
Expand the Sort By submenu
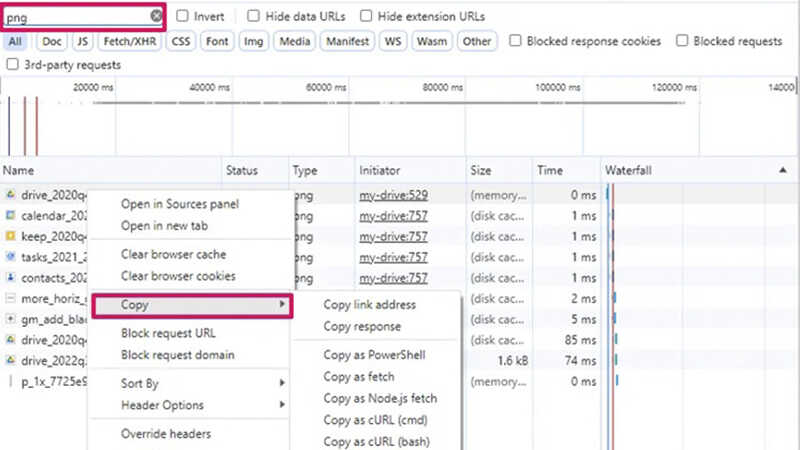coord(190,383)
